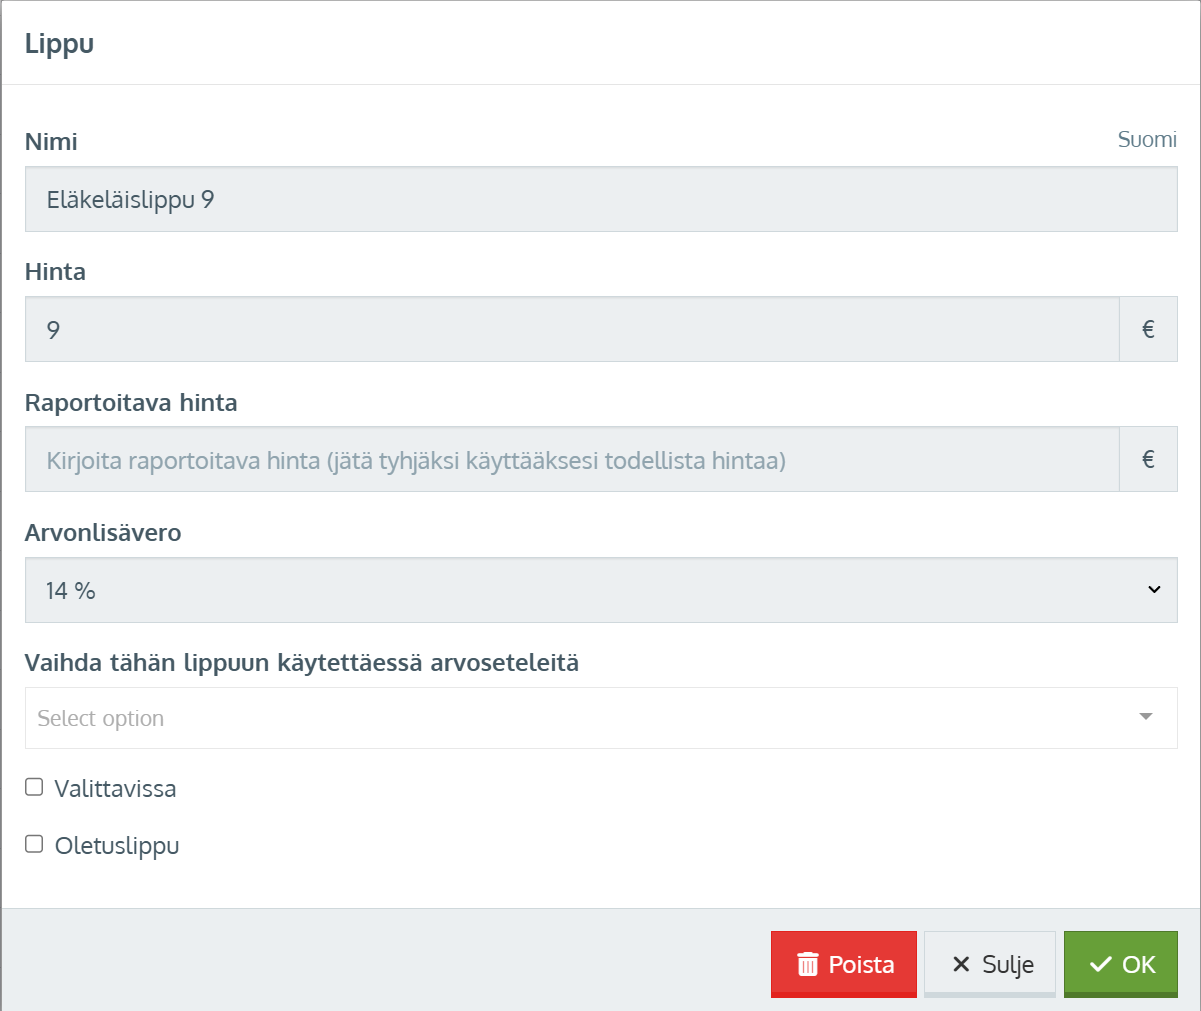
Task: Click the Valittavissa label text
Action: pyautogui.click(x=115, y=789)
